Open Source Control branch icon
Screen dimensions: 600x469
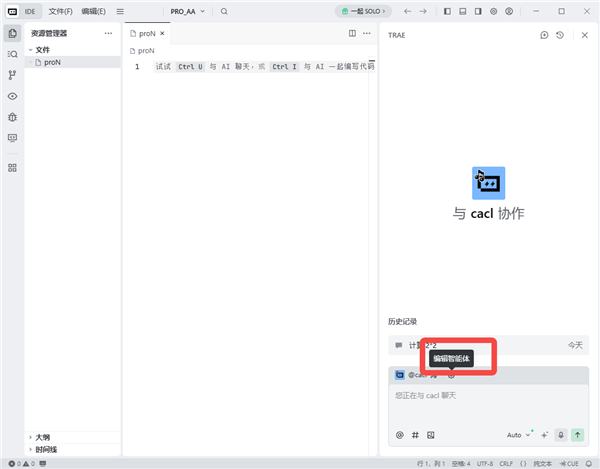tap(12, 75)
